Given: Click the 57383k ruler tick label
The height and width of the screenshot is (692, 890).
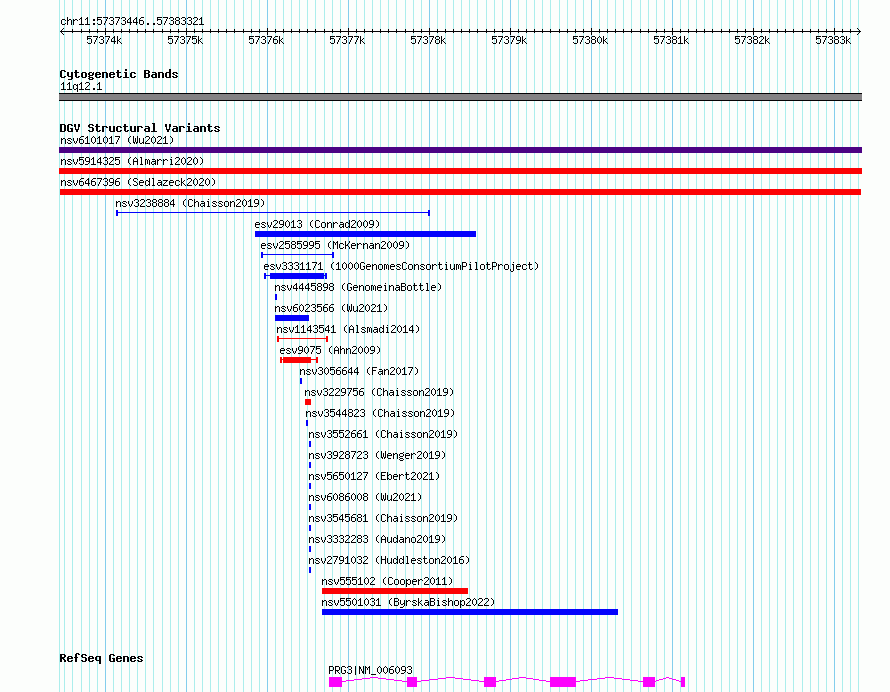Looking at the screenshot, I should pos(833,40).
